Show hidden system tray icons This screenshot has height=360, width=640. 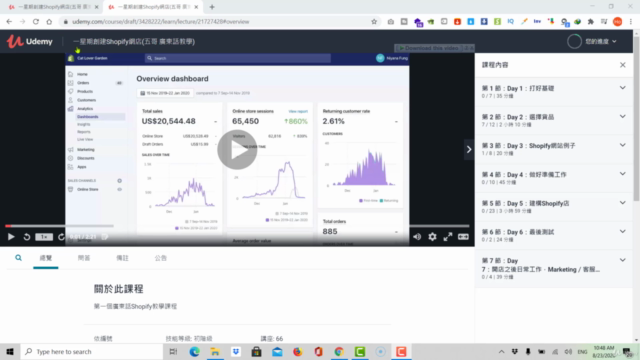click(501, 351)
